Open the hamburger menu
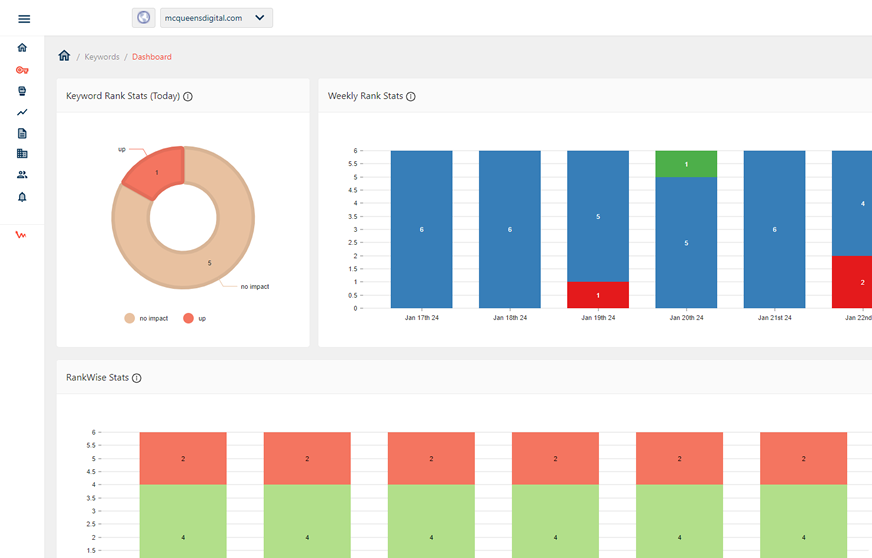The image size is (872, 558). tap(24, 19)
